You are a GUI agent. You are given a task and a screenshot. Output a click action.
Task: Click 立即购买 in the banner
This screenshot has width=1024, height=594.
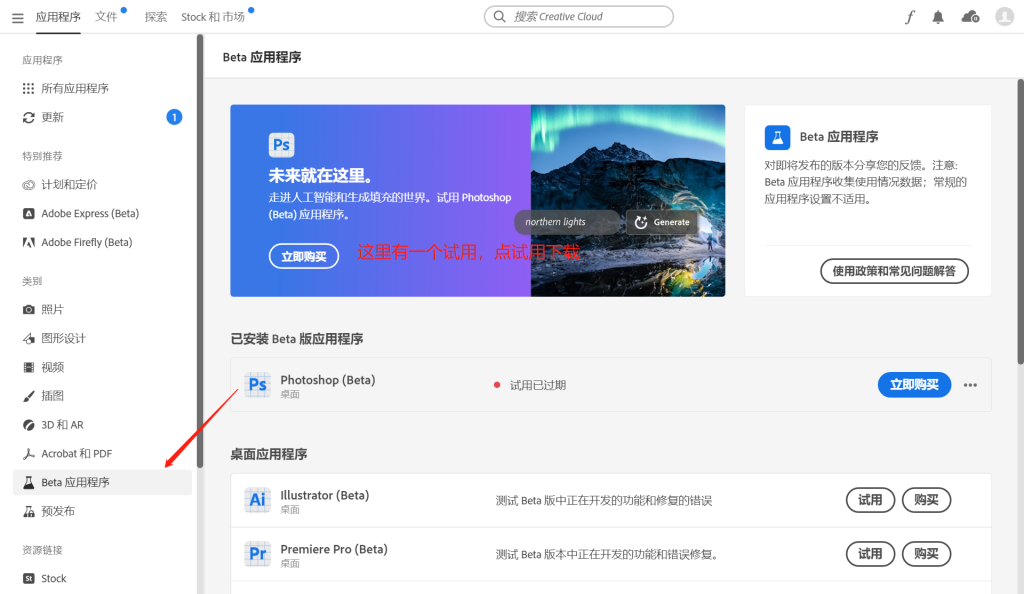pyautogui.click(x=303, y=256)
